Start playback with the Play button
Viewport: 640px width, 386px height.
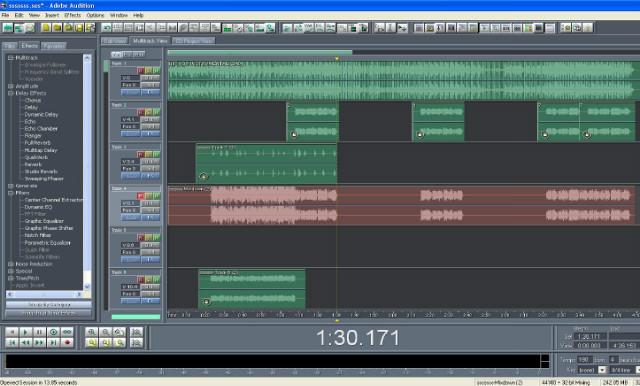(x=25, y=332)
